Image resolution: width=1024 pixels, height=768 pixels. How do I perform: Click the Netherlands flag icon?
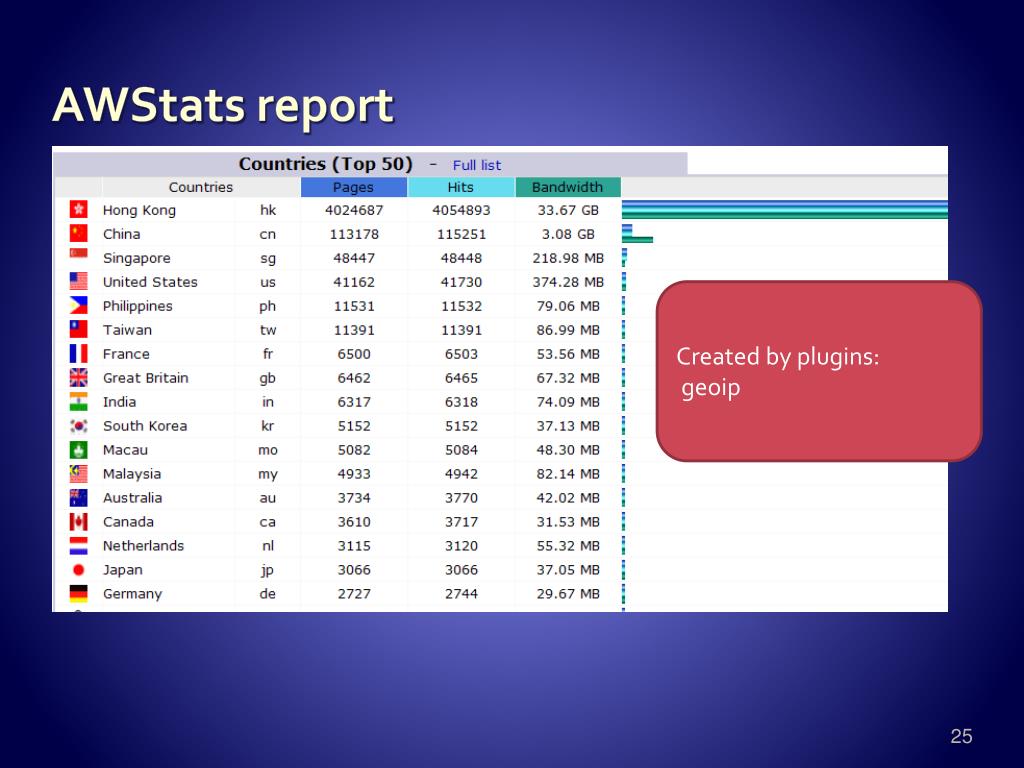[78, 545]
